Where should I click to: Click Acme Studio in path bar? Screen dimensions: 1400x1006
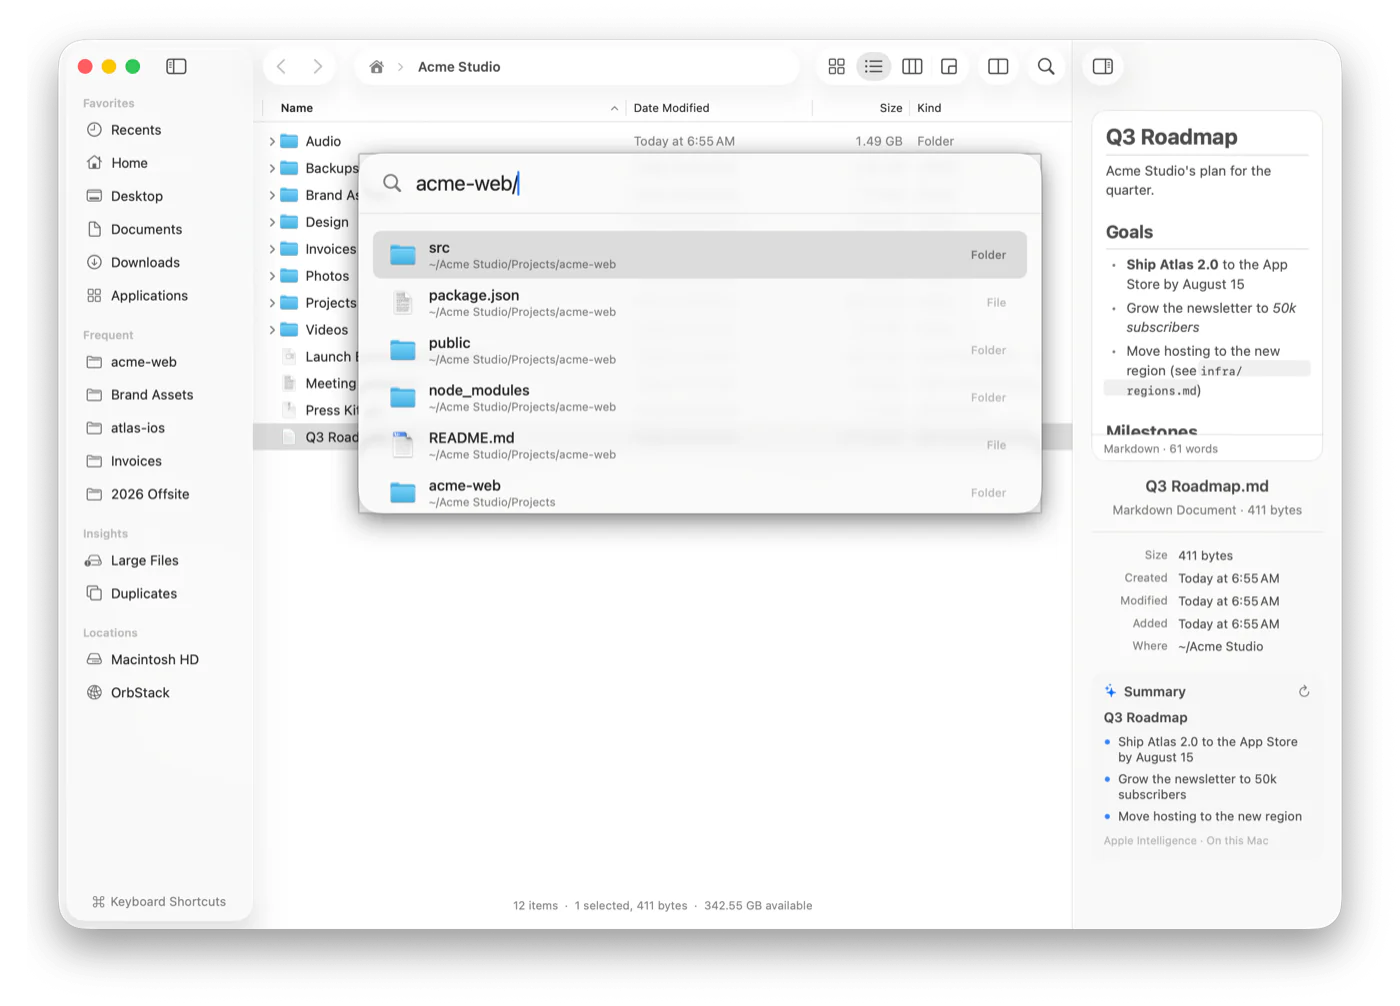(x=459, y=67)
